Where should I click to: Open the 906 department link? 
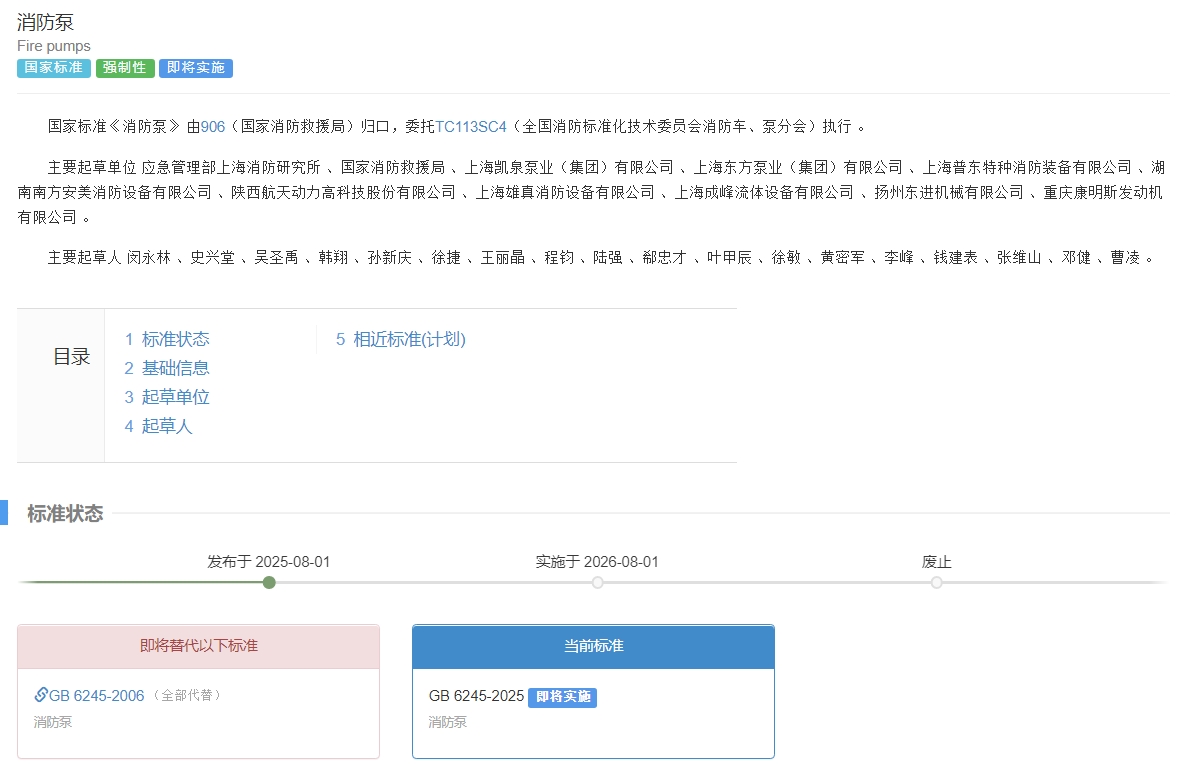pos(213,126)
